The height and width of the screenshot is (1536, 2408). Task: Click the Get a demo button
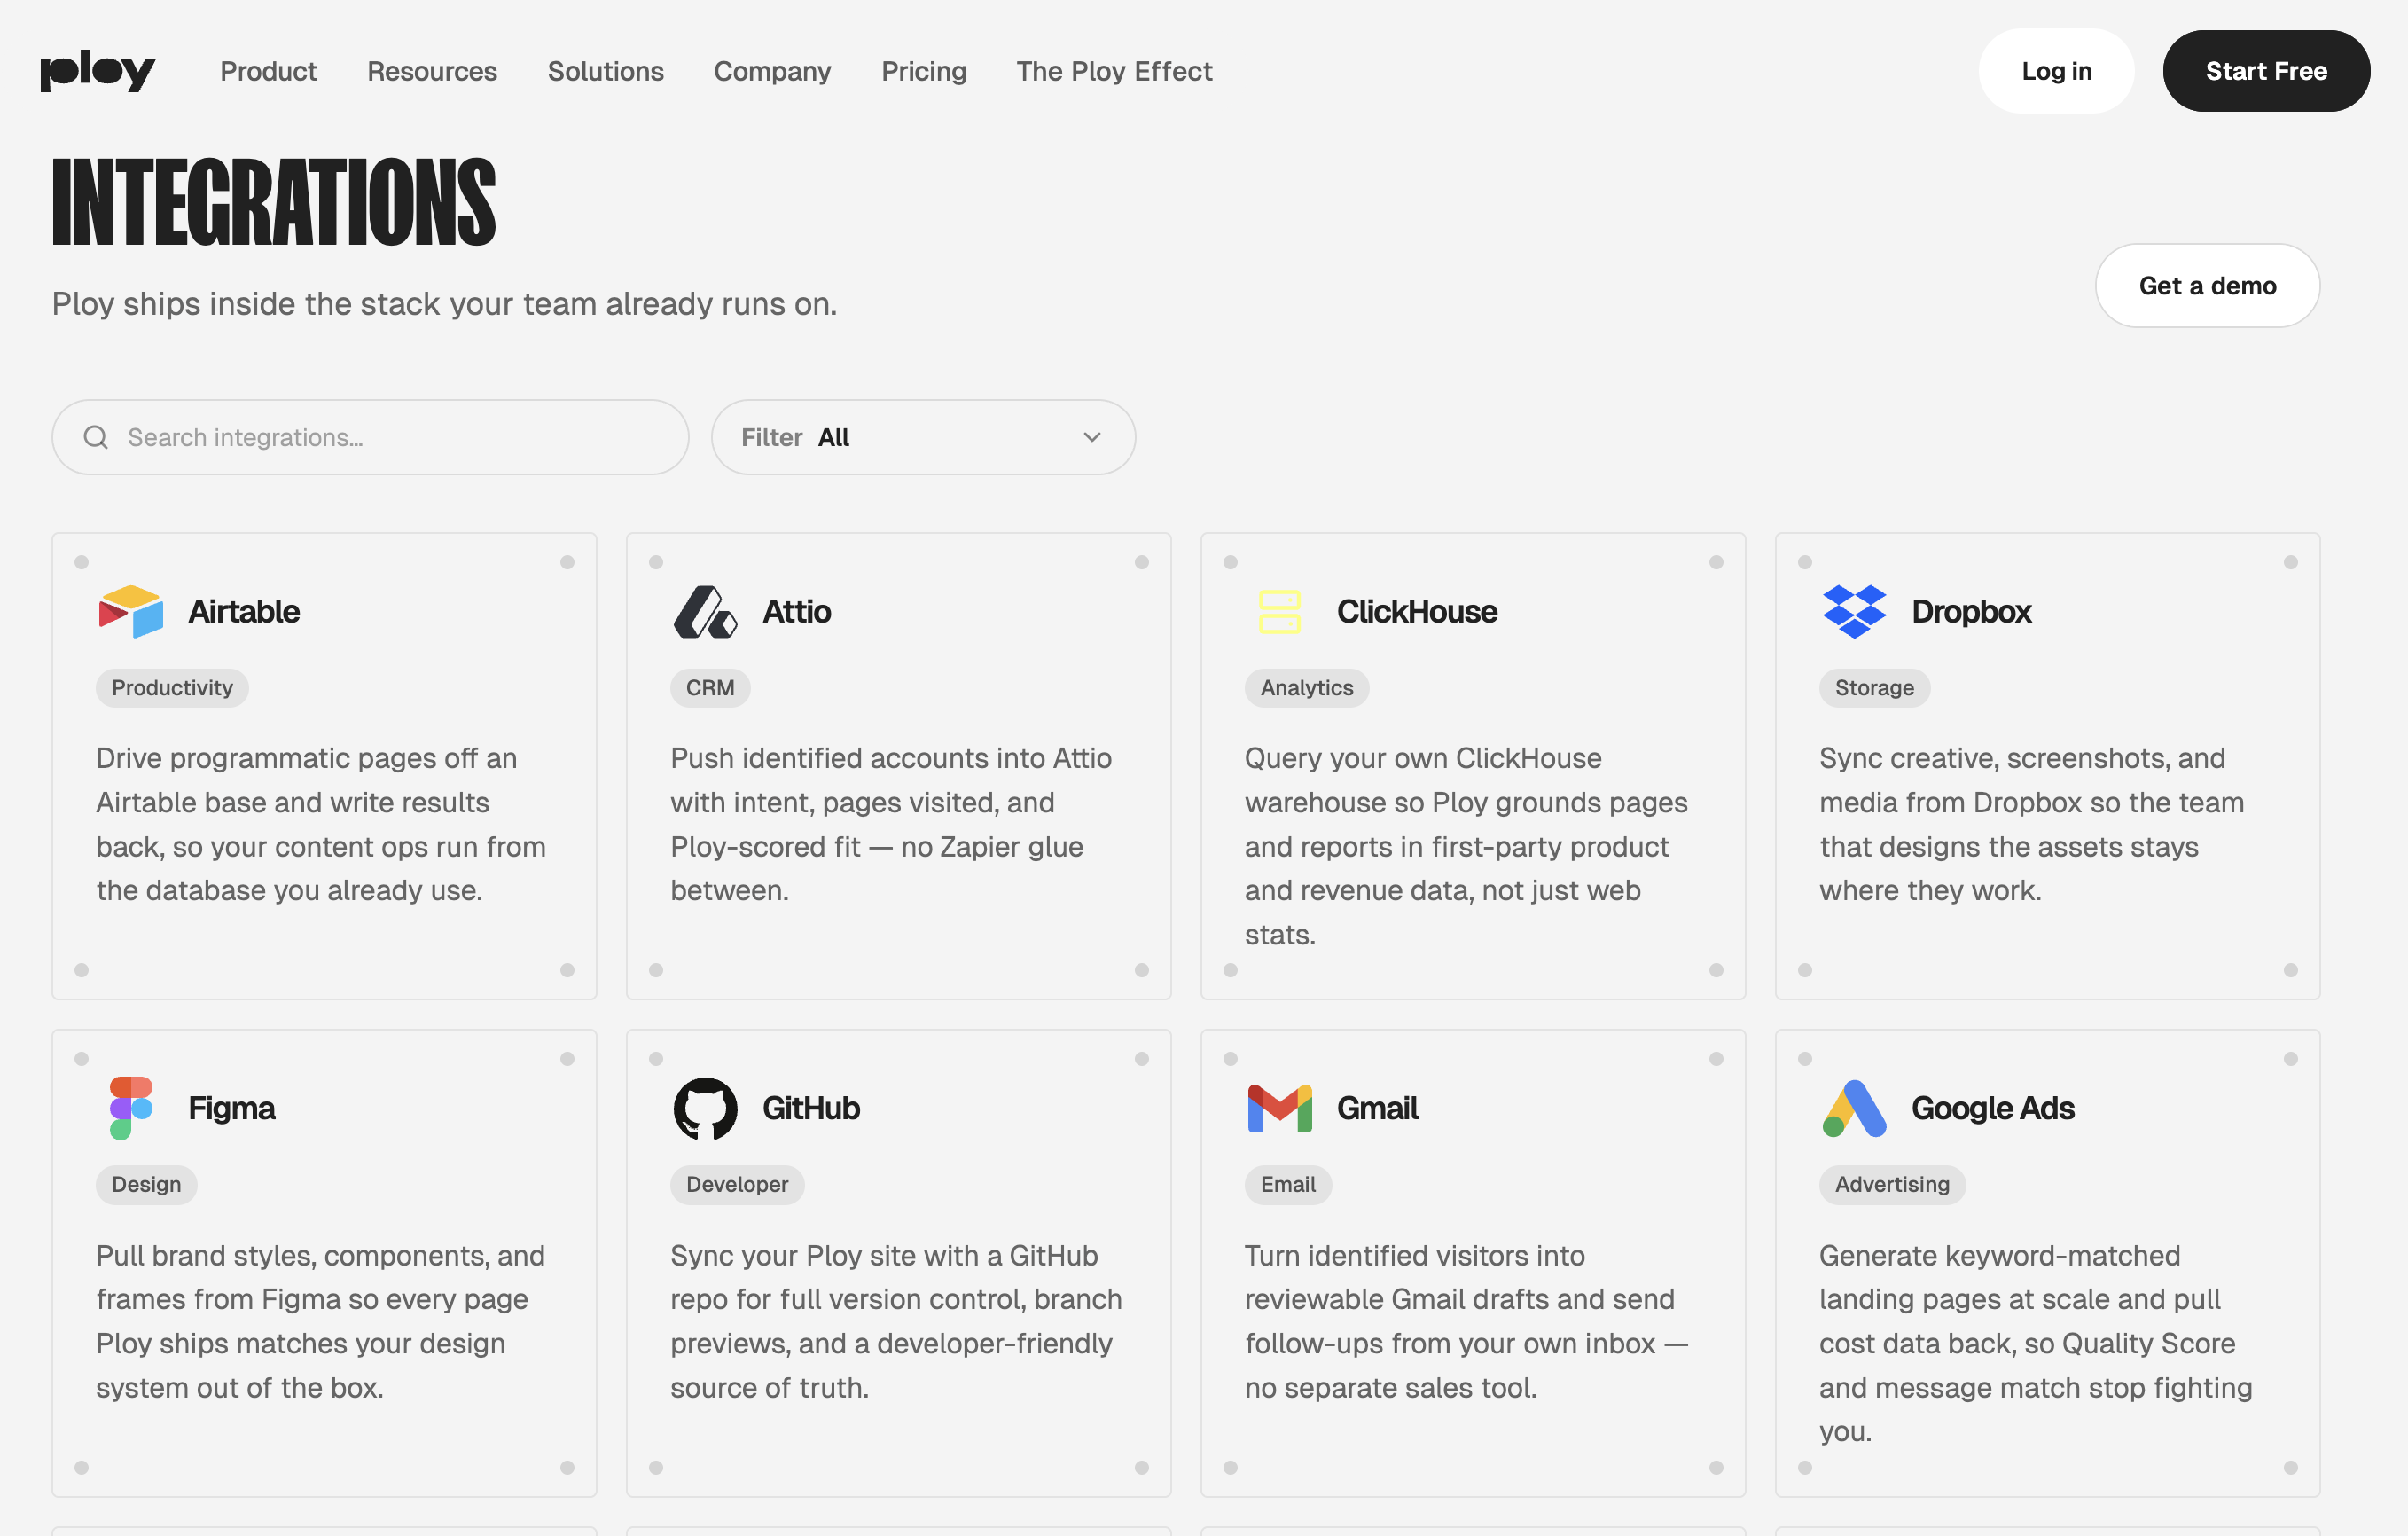[2207, 286]
